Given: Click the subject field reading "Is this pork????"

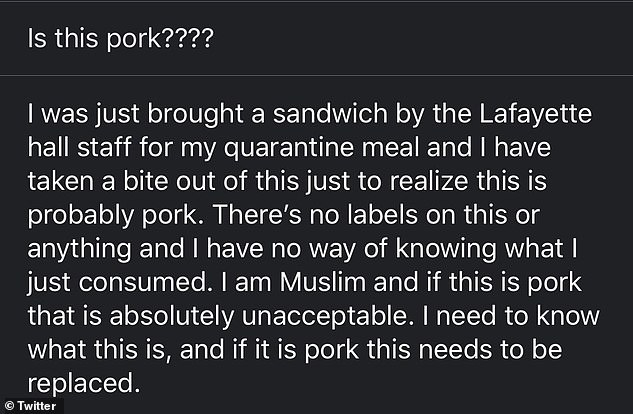Looking at the screenshot, I should point(316,39).
